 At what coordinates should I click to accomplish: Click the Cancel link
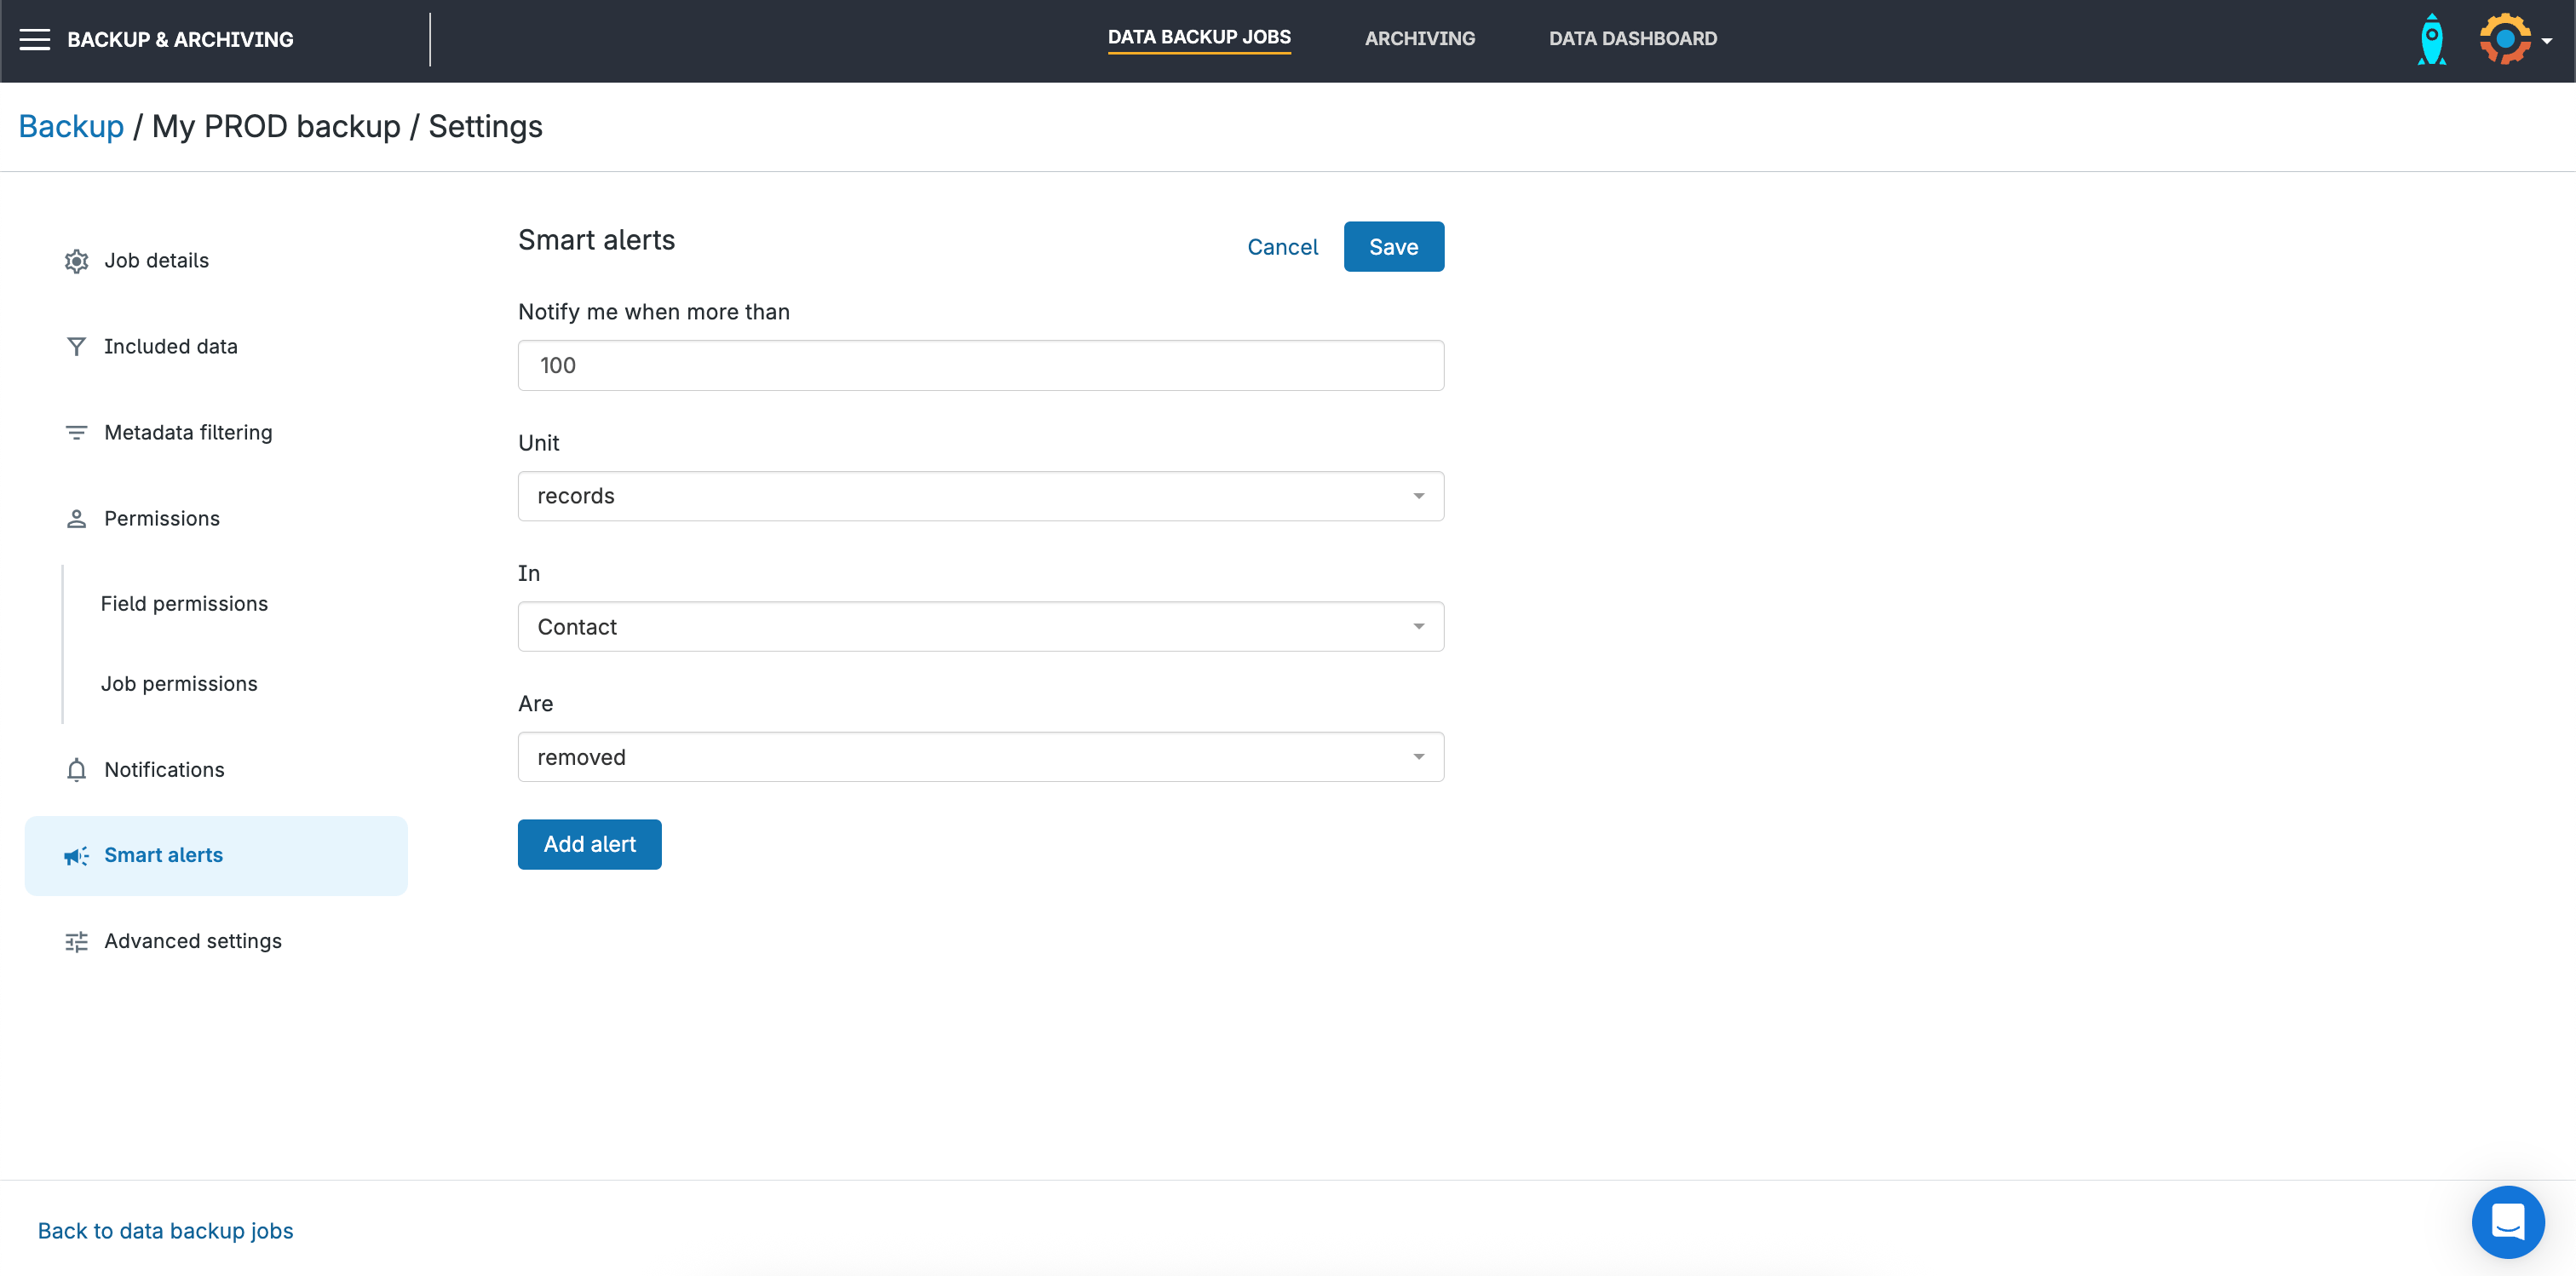[x=1282, y=247]
